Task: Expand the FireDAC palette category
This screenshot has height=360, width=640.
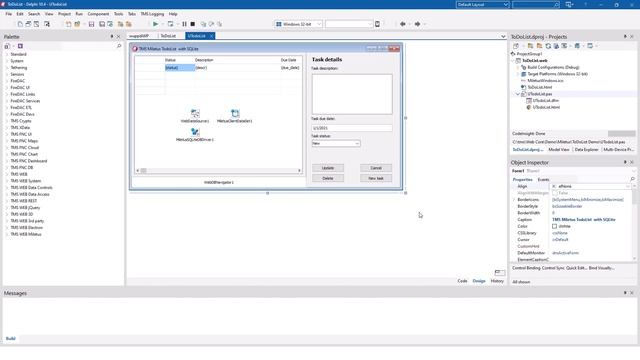Action: [7, 81]
